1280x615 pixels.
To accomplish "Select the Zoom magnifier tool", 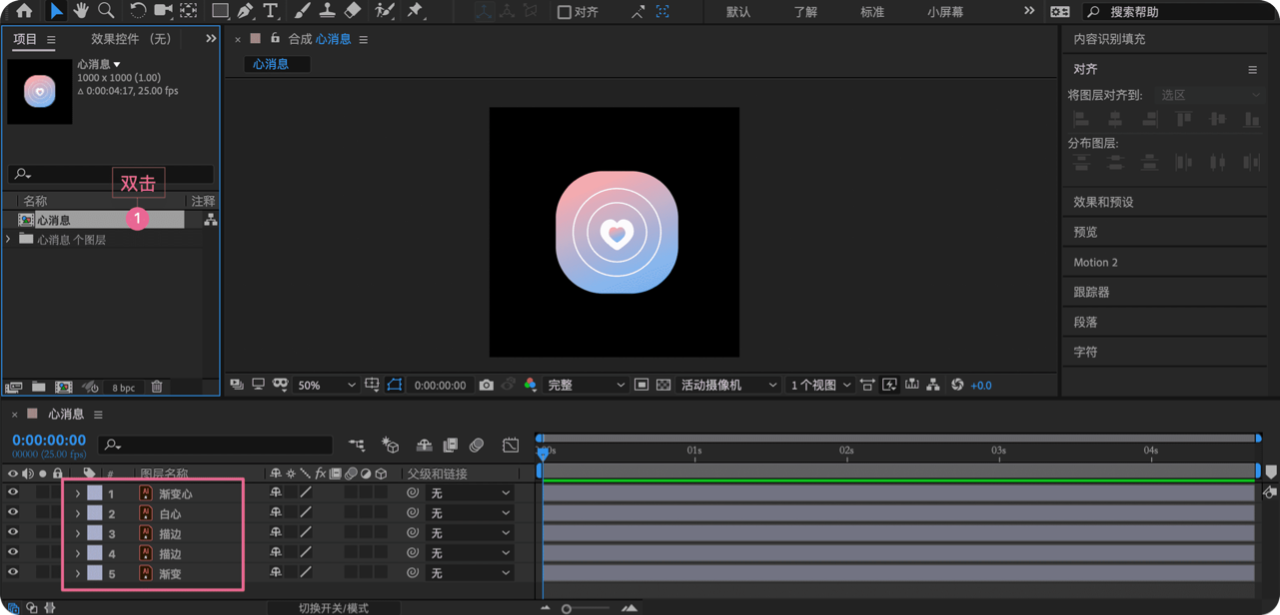I will coord(106,11).
